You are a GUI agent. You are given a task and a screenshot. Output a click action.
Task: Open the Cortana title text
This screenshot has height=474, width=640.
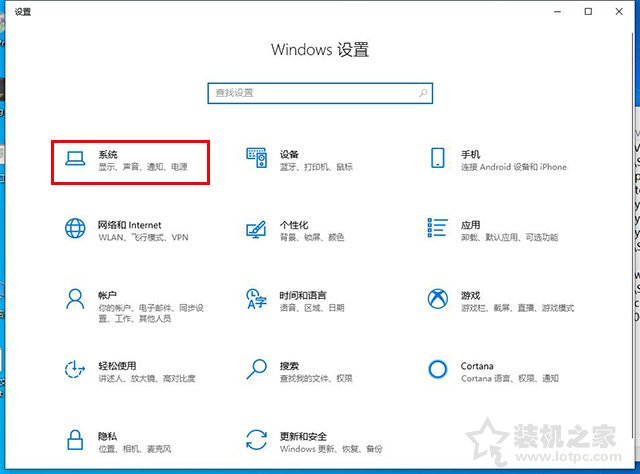pos(477,366)
